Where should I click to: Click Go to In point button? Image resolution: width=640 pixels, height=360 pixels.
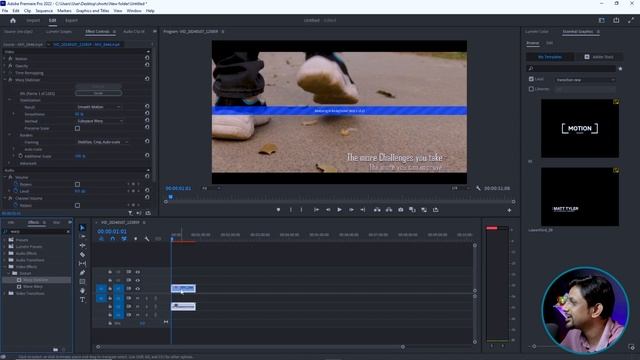316,210
